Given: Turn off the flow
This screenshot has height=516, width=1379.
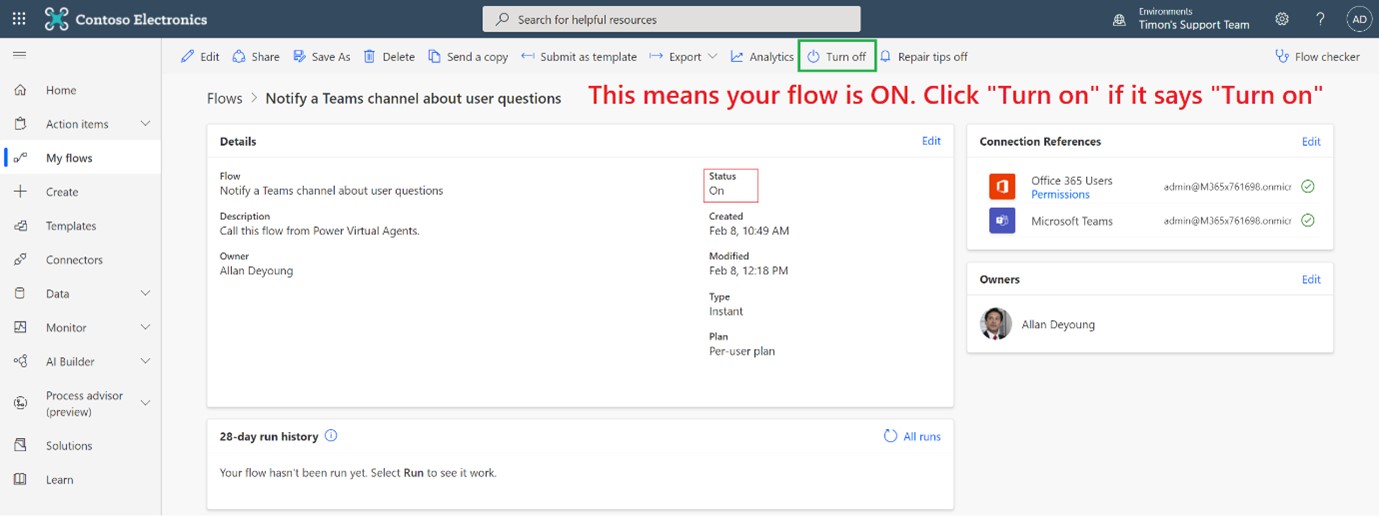Looking at the screenshot, I should pyautogui.click(x=837, y=56).
